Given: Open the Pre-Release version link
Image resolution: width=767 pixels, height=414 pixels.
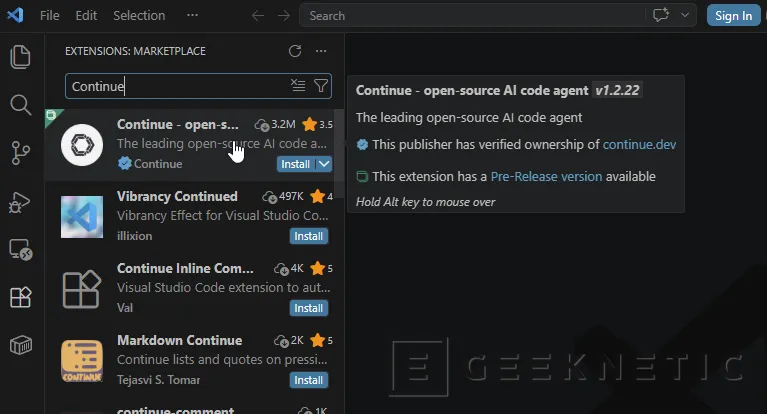Looking at the screenshot, I should tap(546, 176).
